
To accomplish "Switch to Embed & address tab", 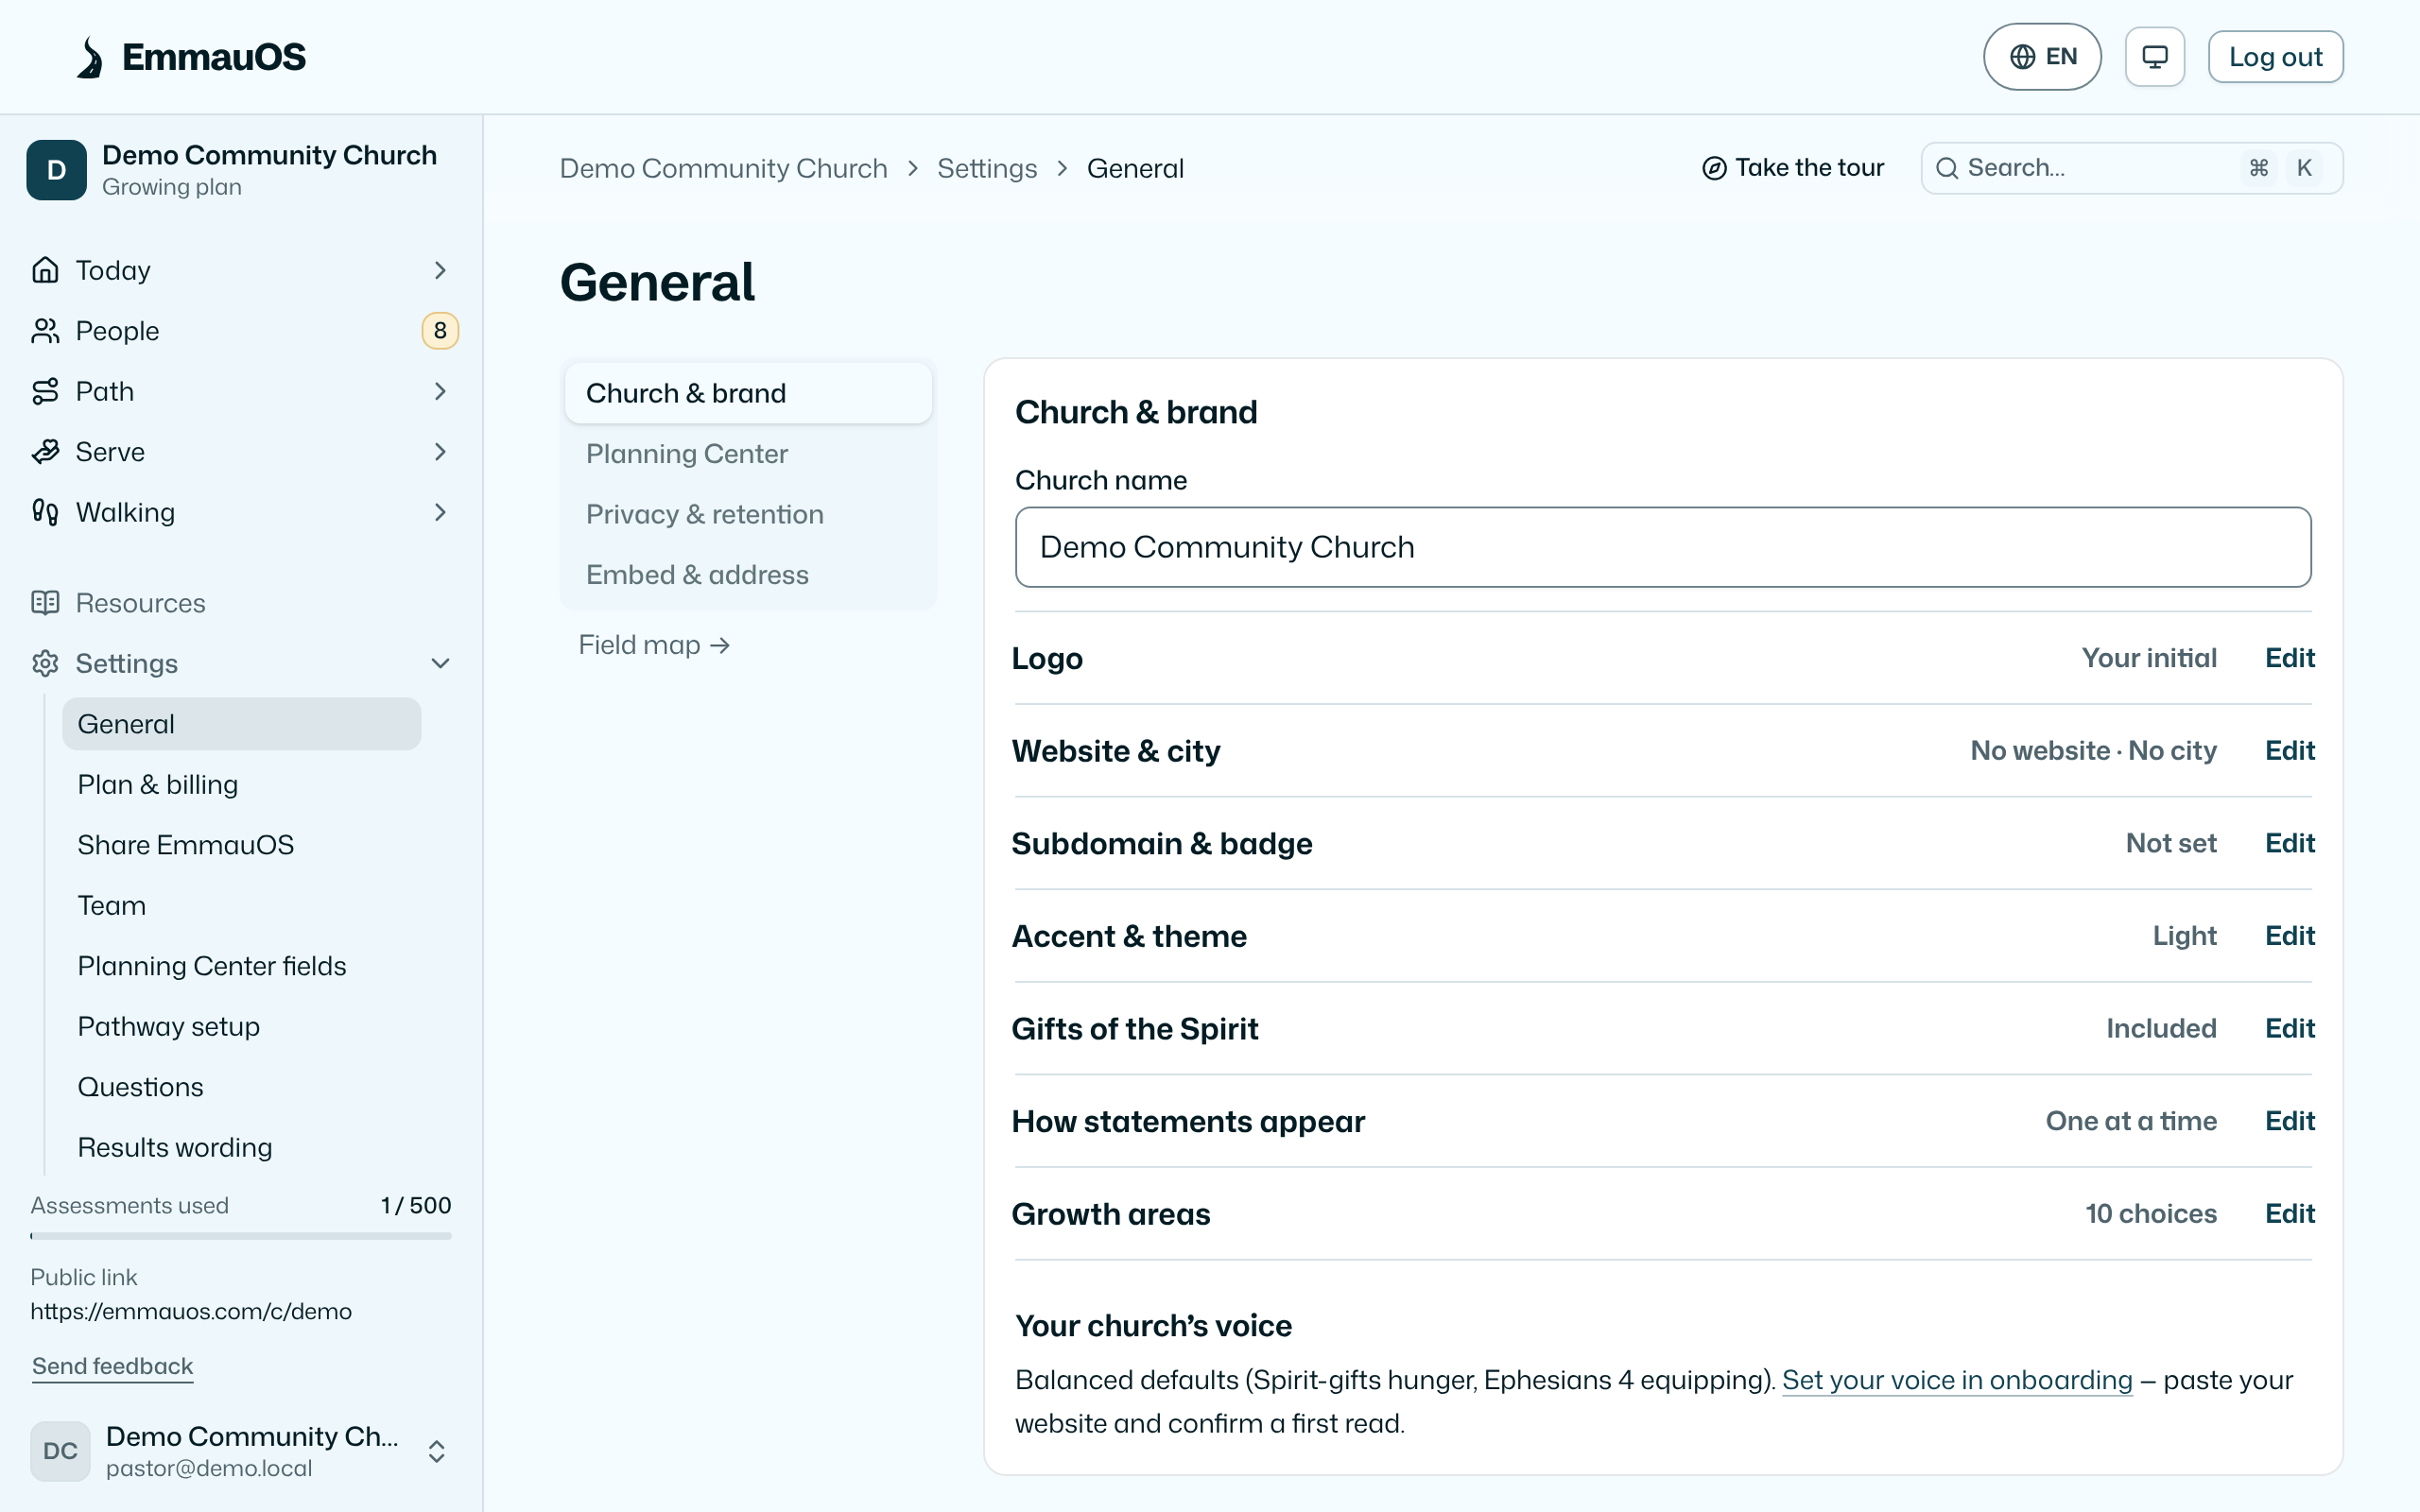I will tap(748, 575).
